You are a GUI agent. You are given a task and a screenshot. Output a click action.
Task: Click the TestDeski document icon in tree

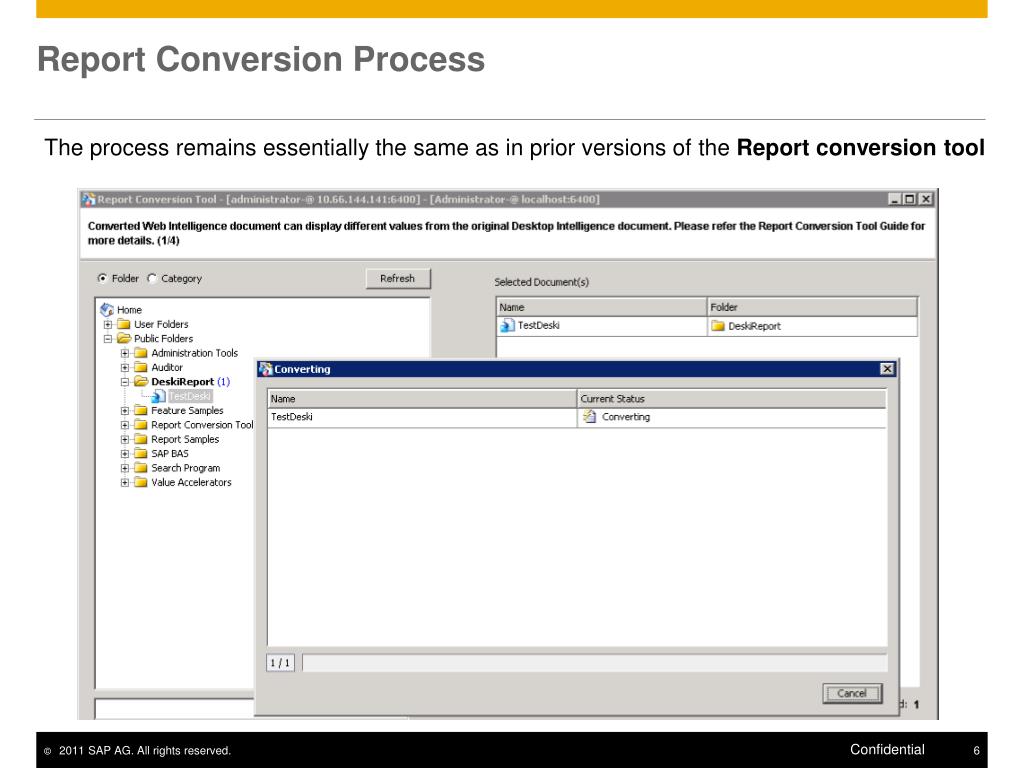(x=158, y=396)
